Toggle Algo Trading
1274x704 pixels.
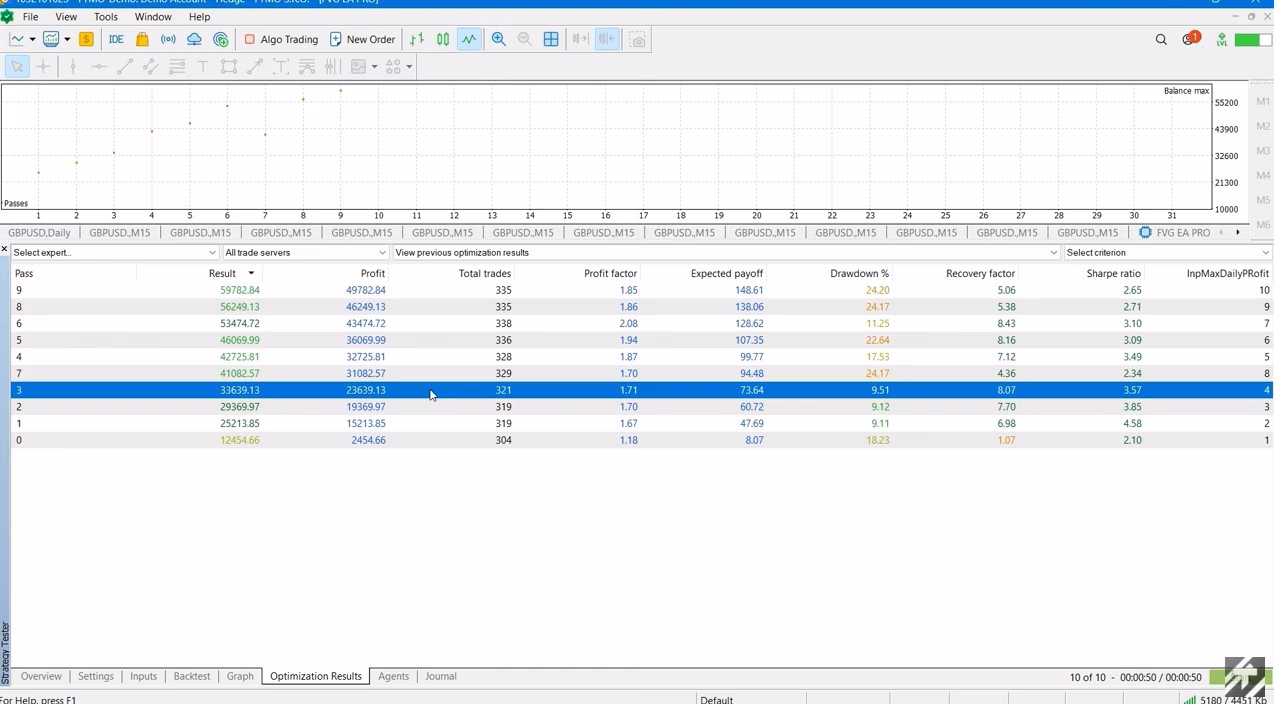pos(281,39)
